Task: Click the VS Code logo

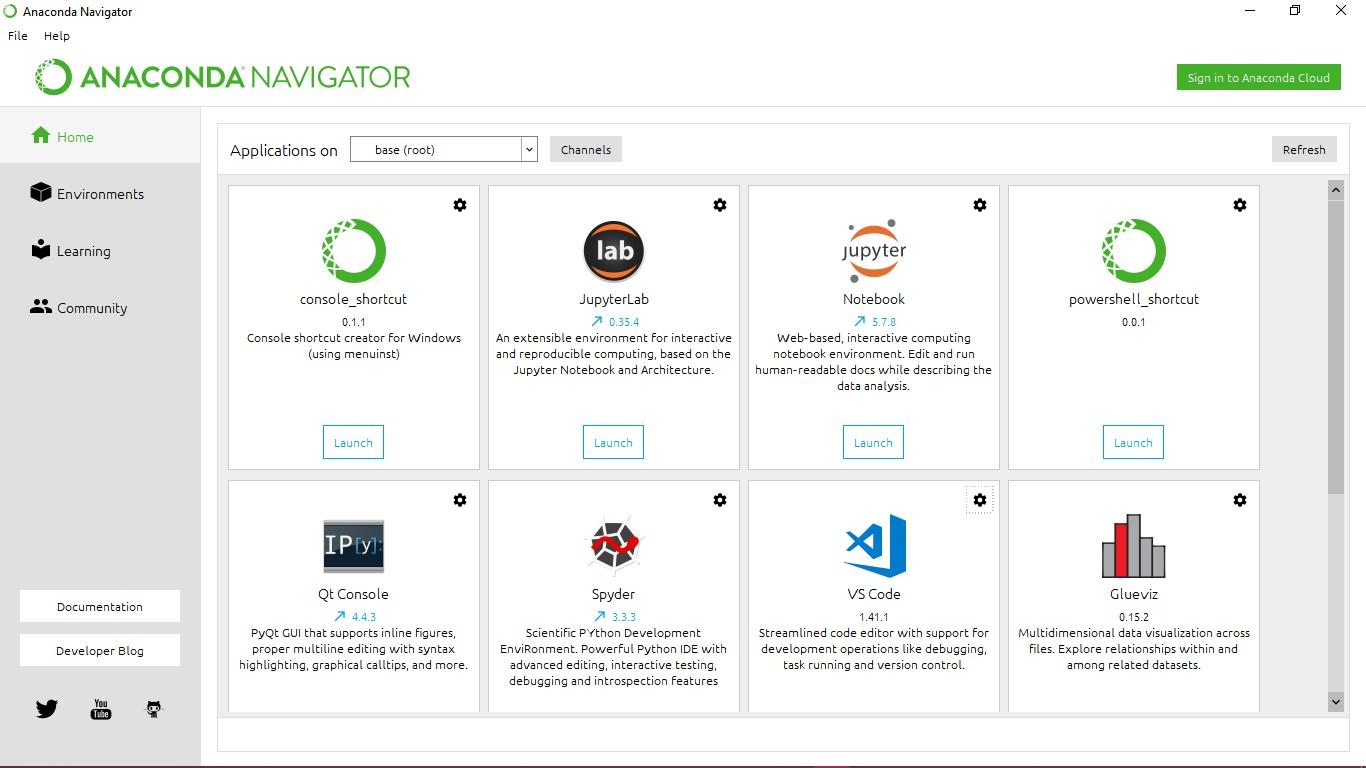Action: pyautogui.click(x=875, y=546)
